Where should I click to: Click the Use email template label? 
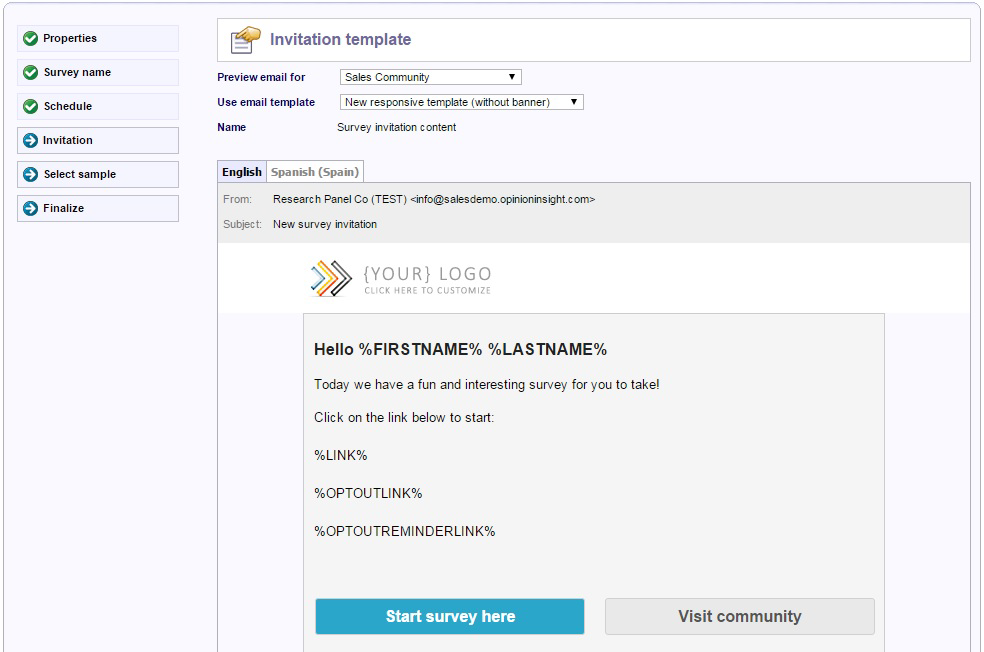[266, 102]
